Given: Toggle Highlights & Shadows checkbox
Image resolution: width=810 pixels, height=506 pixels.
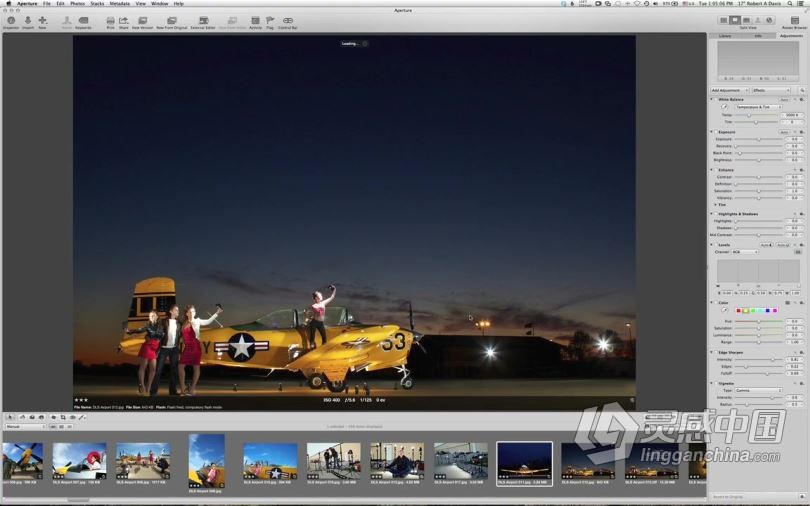Looking at the screenshot, I should pyautogui.click(x=716, y=214).
